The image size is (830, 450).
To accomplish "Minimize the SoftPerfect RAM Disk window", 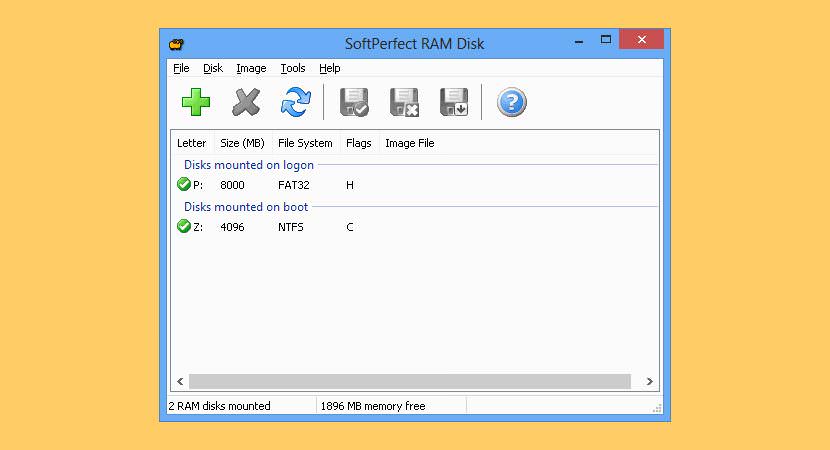I will pos(579,40).
